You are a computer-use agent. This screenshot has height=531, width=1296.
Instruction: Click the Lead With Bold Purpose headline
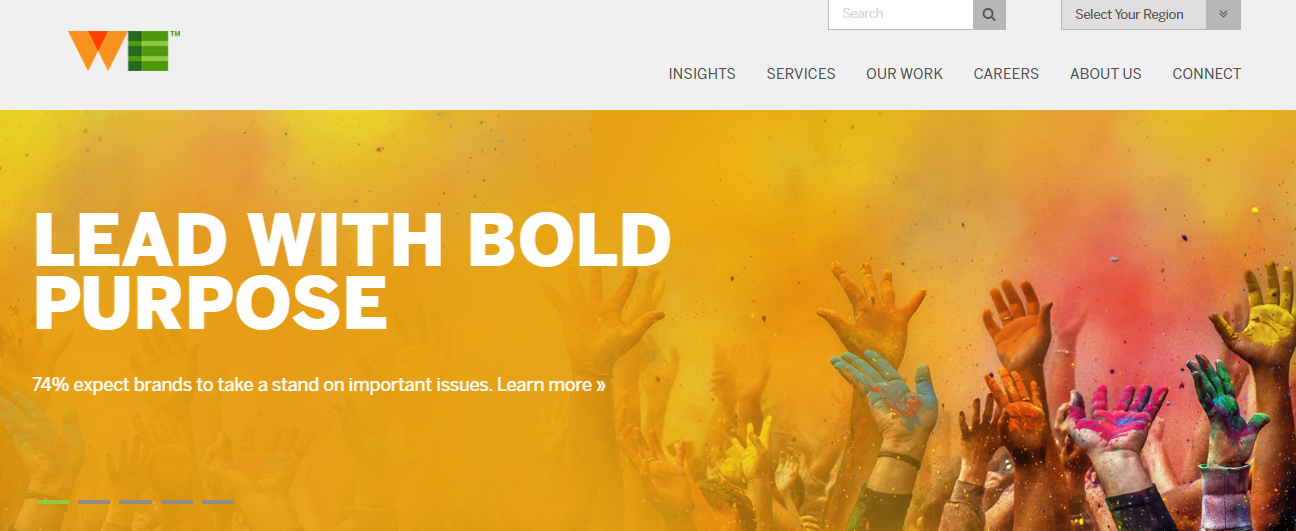click(x=352, y=271)
